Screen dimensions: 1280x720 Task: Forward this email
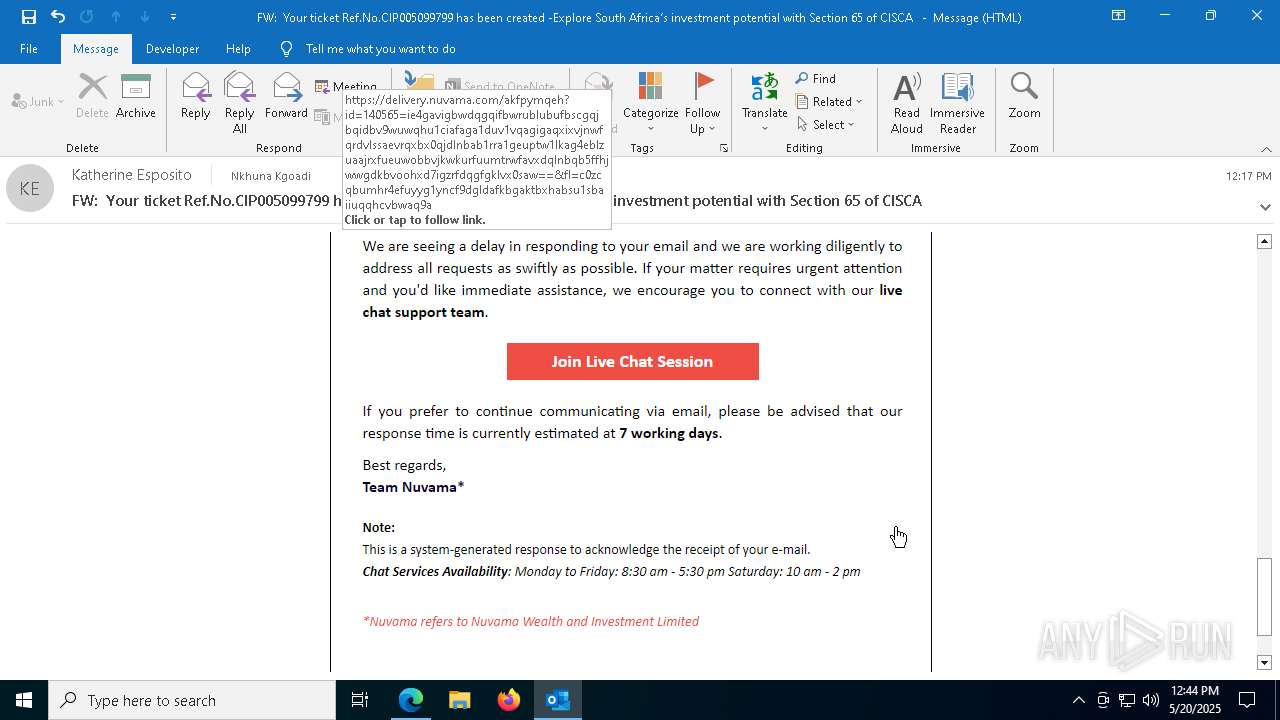(286, 97)
